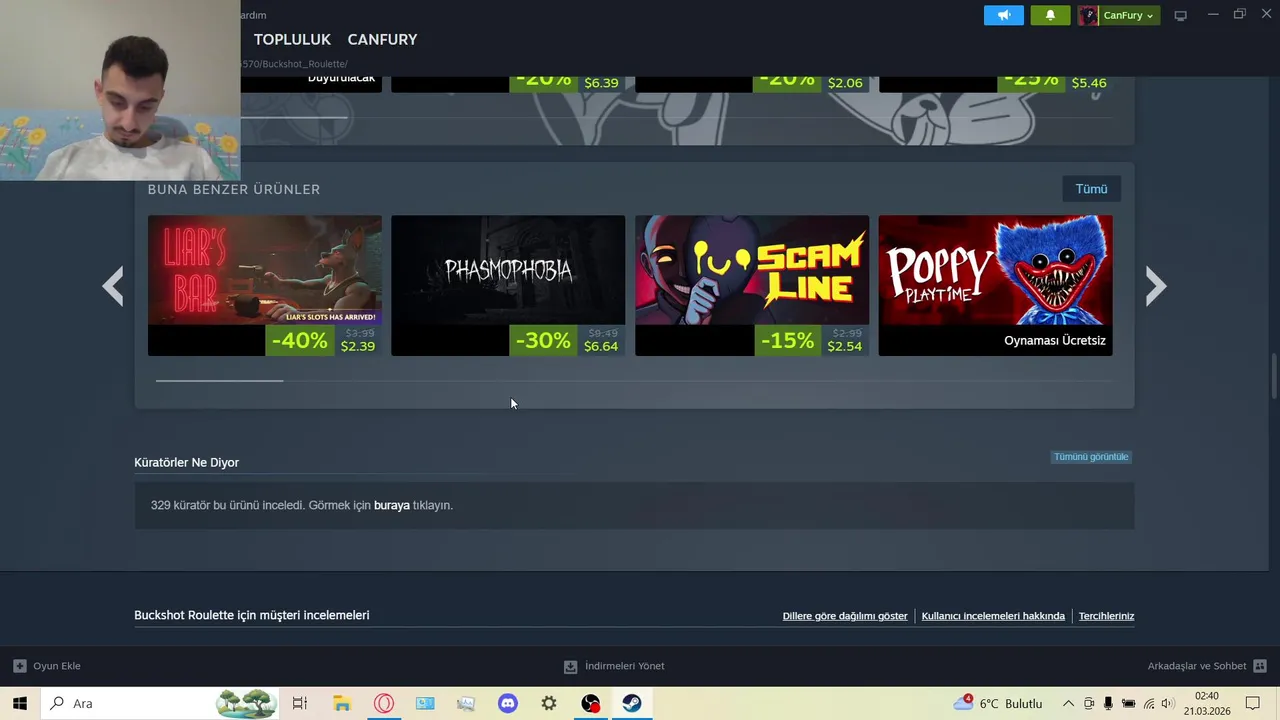The image size is (1280, 720).
Task: Open Steam announcements megaphone button
Action: [x=1003, y=15]
